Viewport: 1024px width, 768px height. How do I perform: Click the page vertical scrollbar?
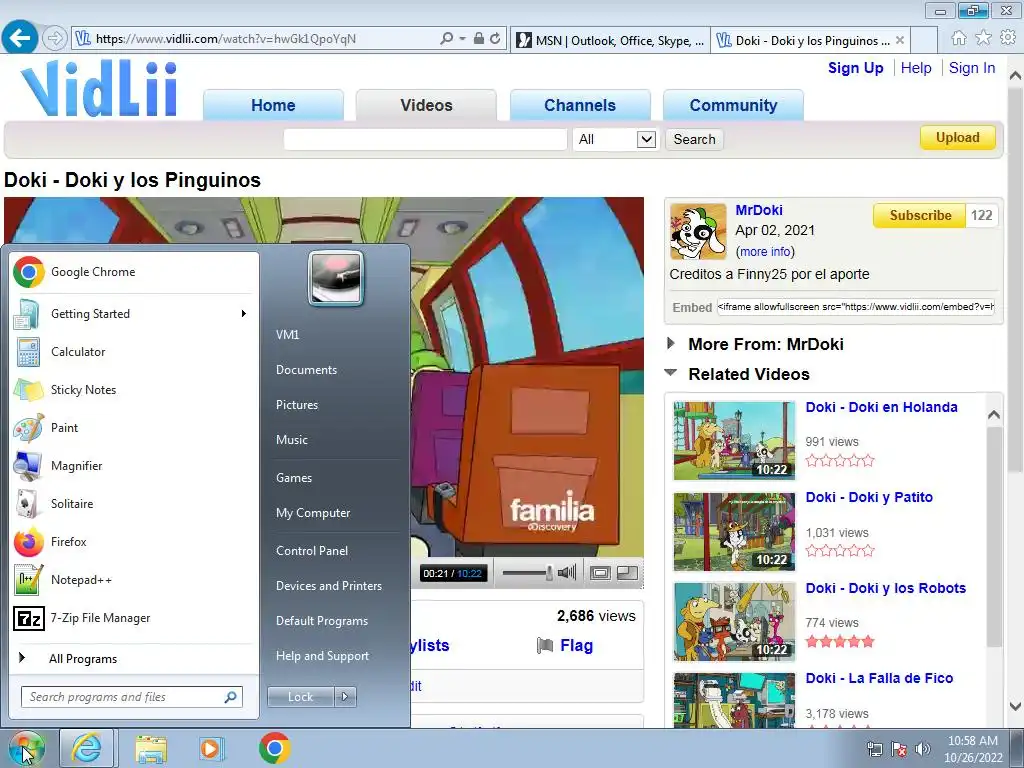tap(1016, 281)
